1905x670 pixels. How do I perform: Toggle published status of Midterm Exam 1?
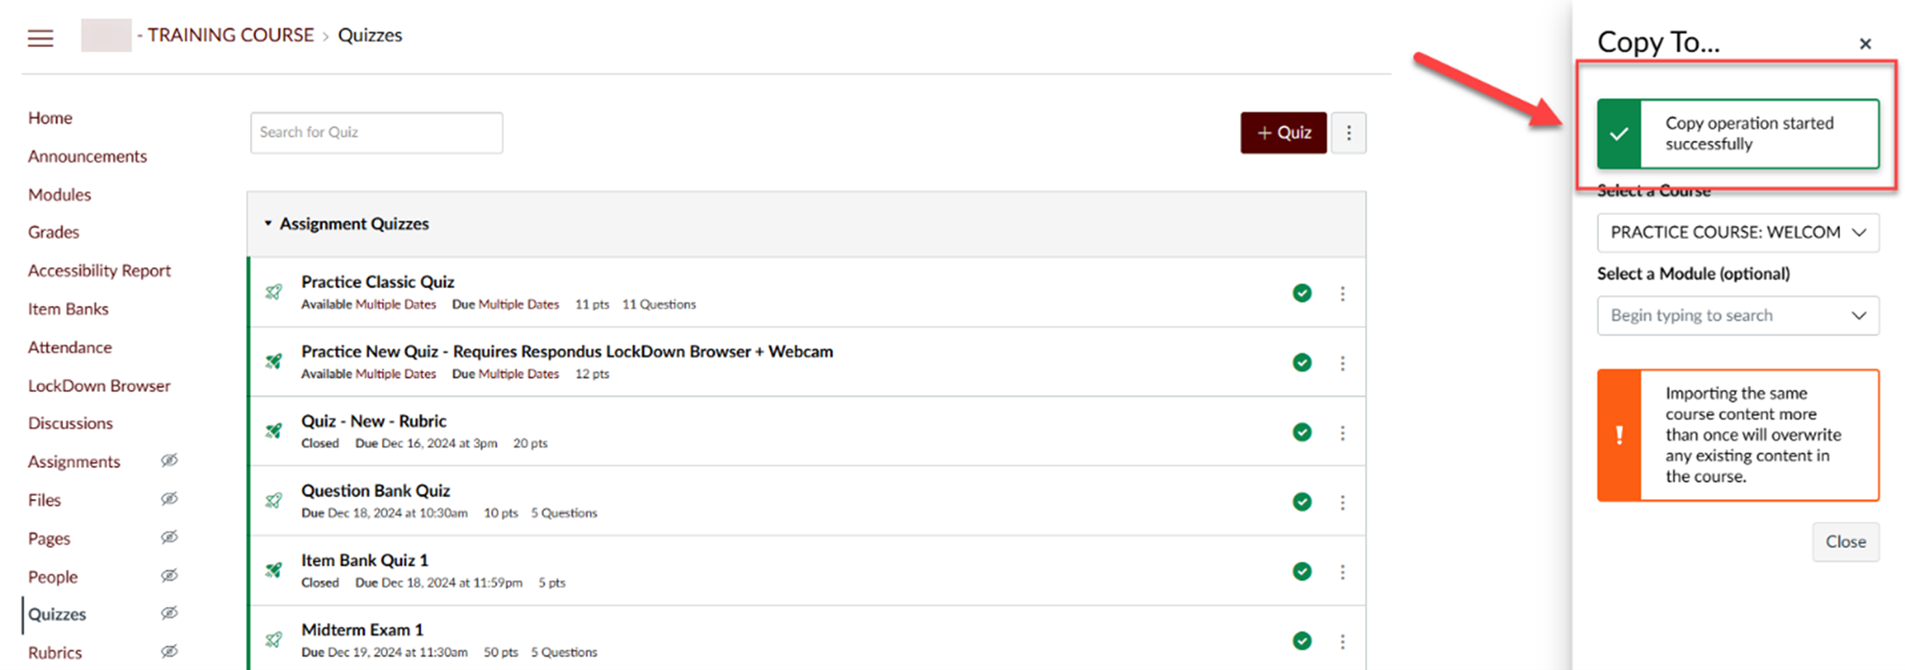click(x=1302, y=641)
